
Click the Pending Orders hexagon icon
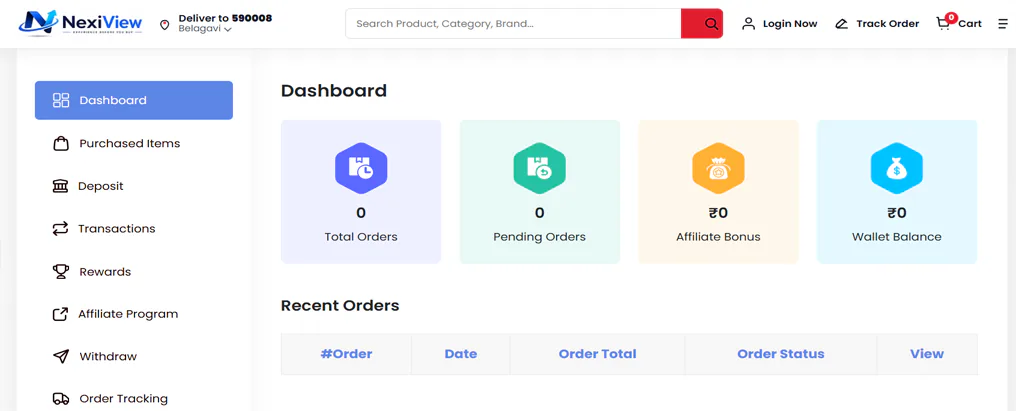pos(540,168)
